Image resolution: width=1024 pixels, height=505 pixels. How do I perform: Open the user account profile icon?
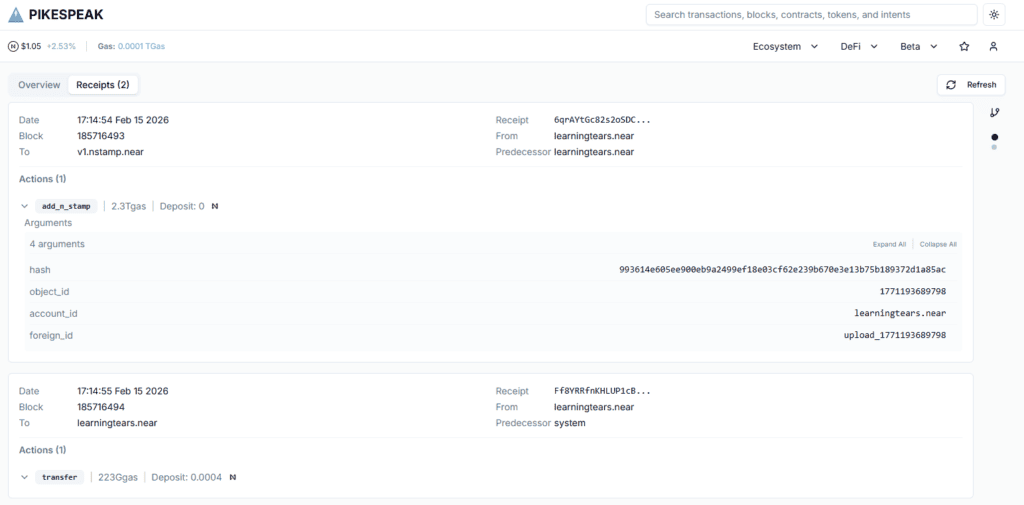(993, 46)
